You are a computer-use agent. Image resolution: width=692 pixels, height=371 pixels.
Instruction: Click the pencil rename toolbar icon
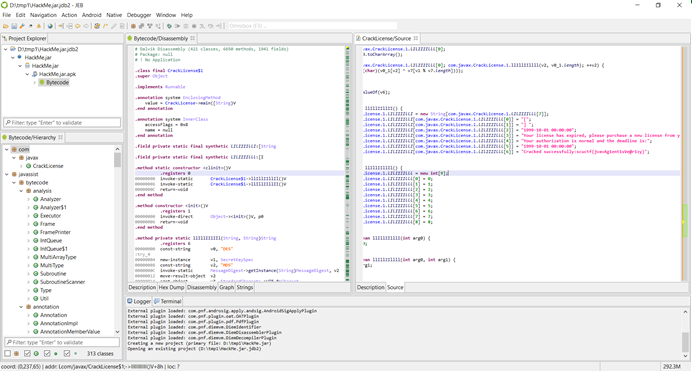coord(113,26)
